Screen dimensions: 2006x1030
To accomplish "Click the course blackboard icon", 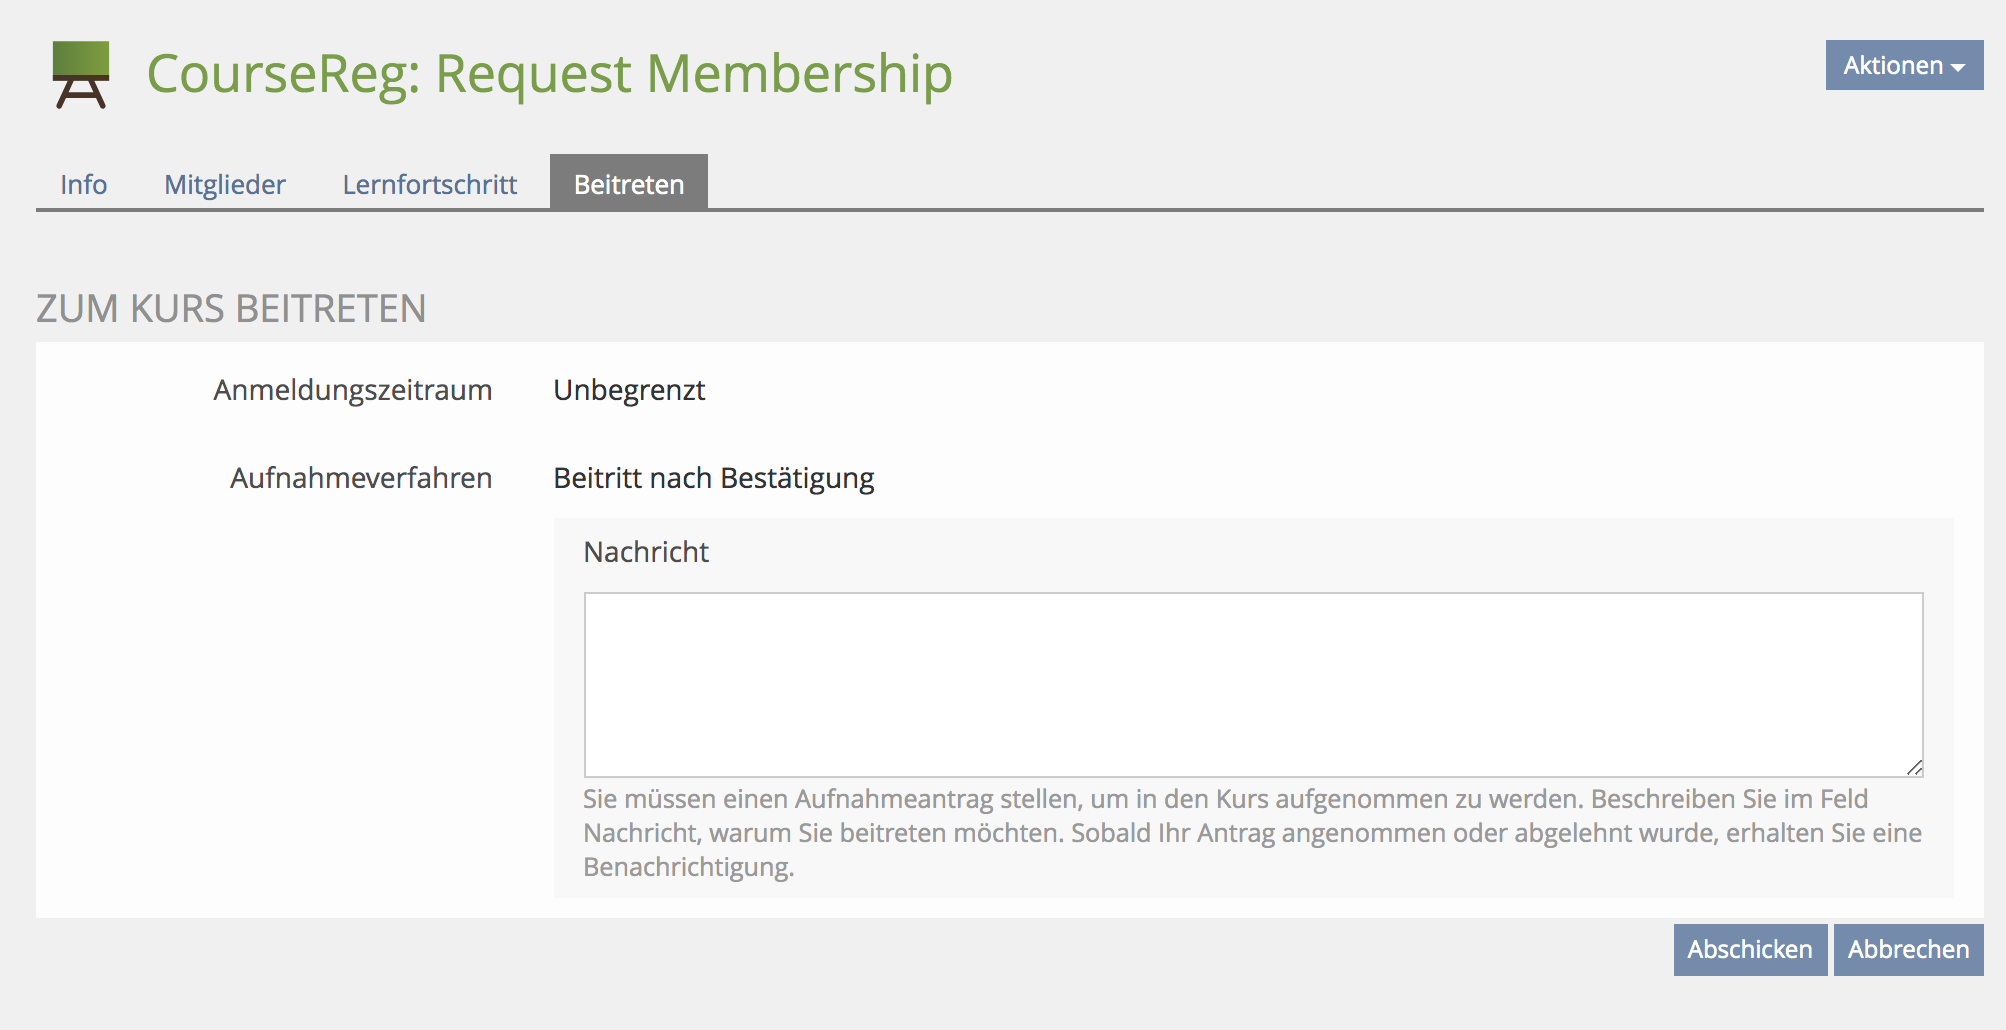I will click(81, 74).
